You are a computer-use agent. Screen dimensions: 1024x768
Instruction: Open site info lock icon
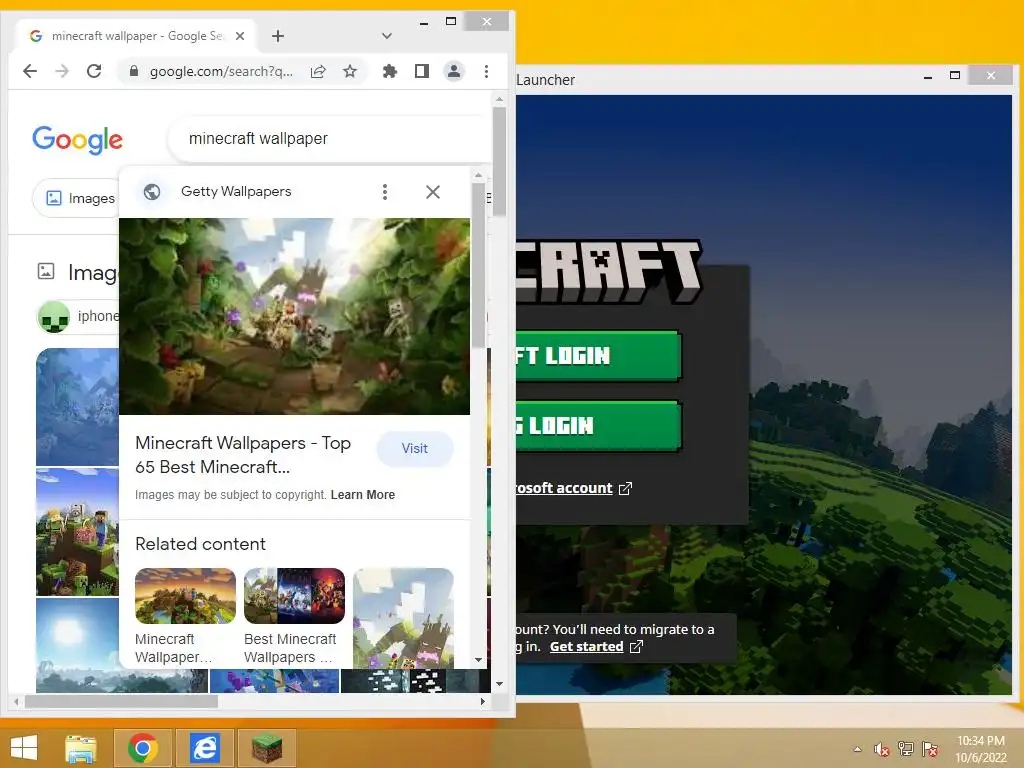134,71
